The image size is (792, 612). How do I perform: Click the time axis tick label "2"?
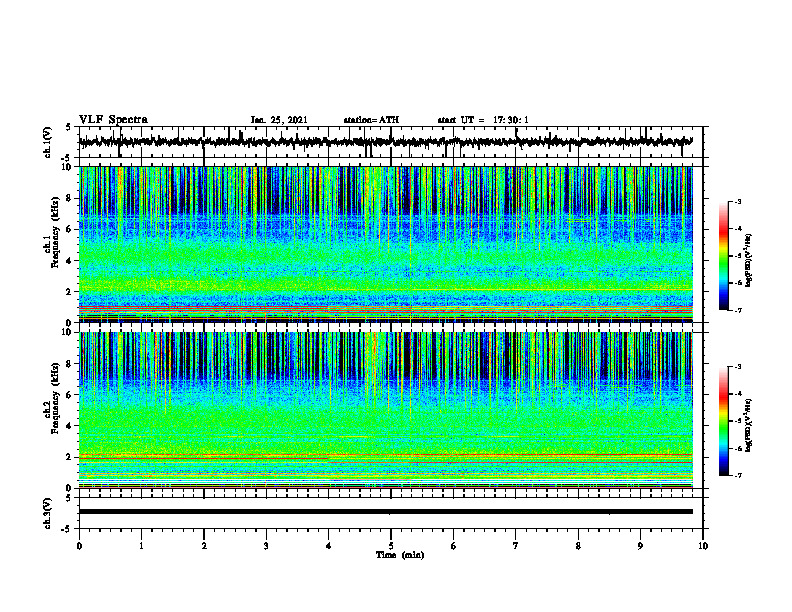click(x=204, y=546)
